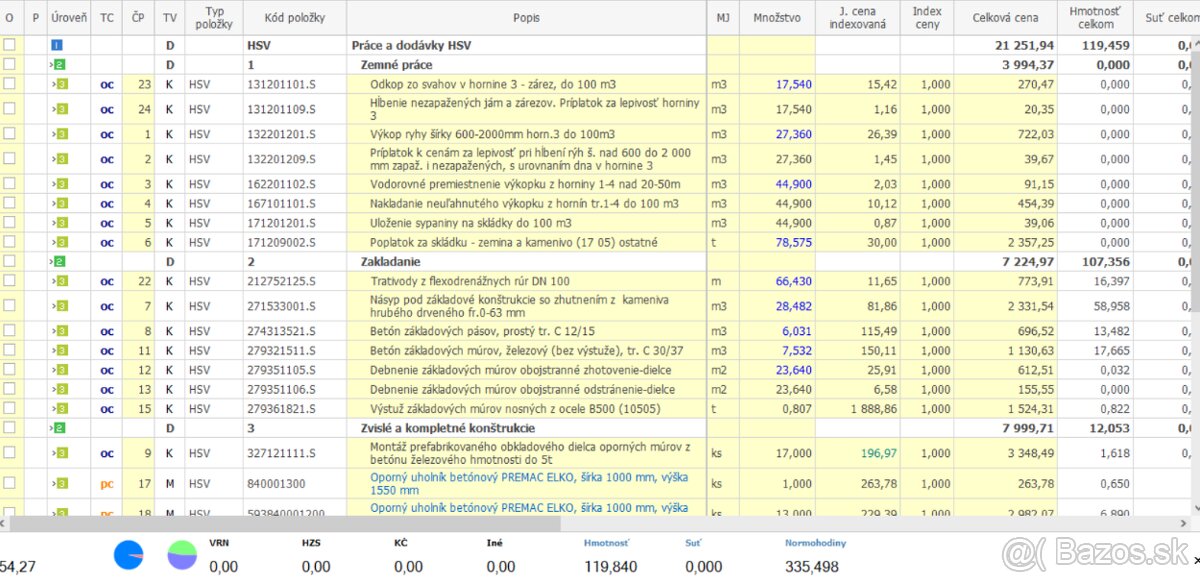Click the Normohodiny label in summary bar
Image resolution: width=1200 pixels, height=582 pixels.
point(814,543)
